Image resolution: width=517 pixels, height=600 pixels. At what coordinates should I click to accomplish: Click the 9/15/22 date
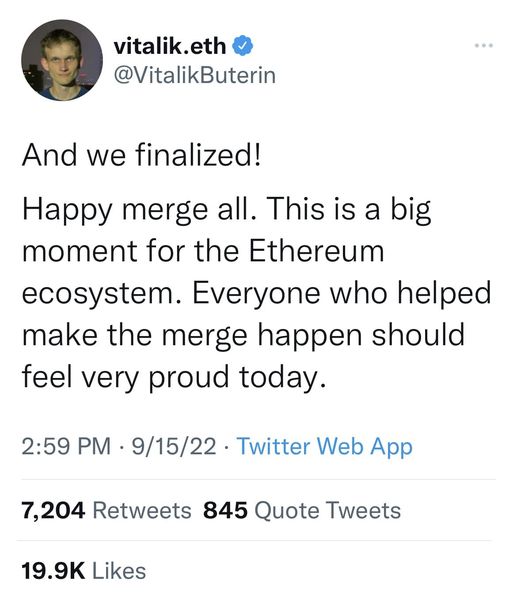(174, 447)
